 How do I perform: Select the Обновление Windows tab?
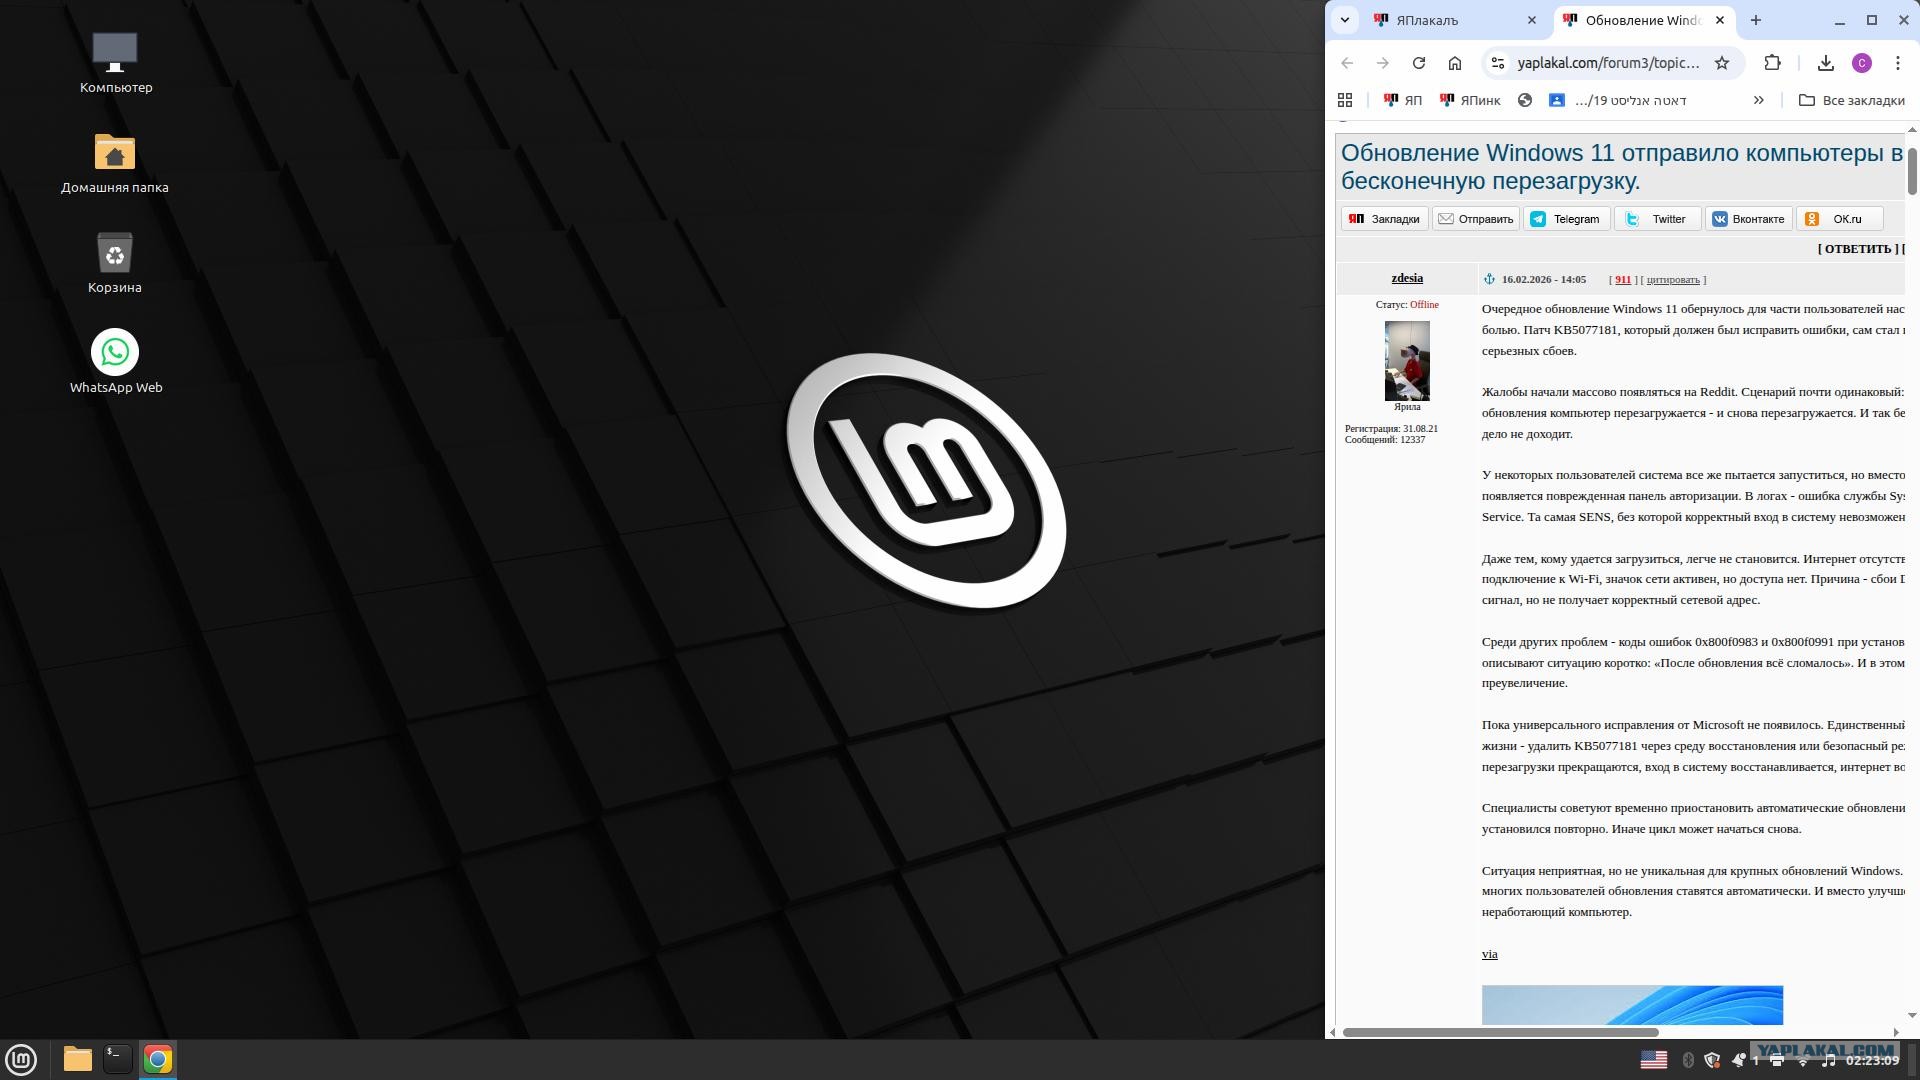[x=1644, y=20]
